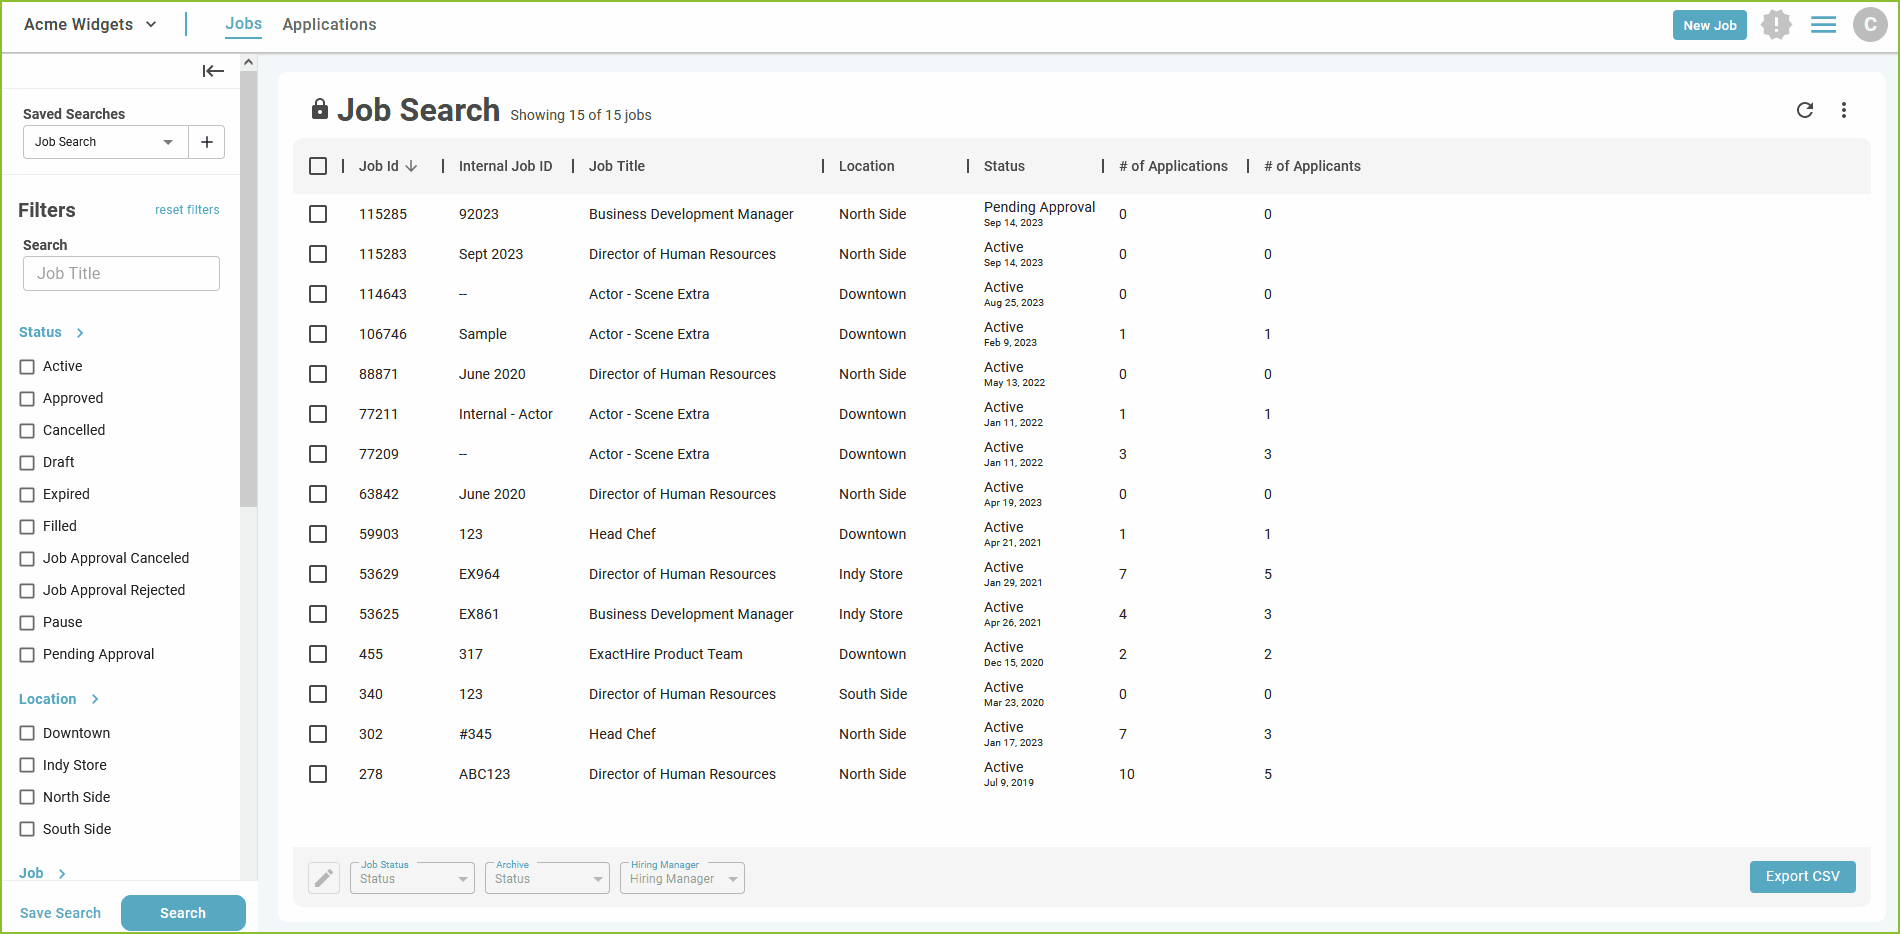Click internal ID ABC123
Viewport: 1900px width, 934px height.
[485, 774]
